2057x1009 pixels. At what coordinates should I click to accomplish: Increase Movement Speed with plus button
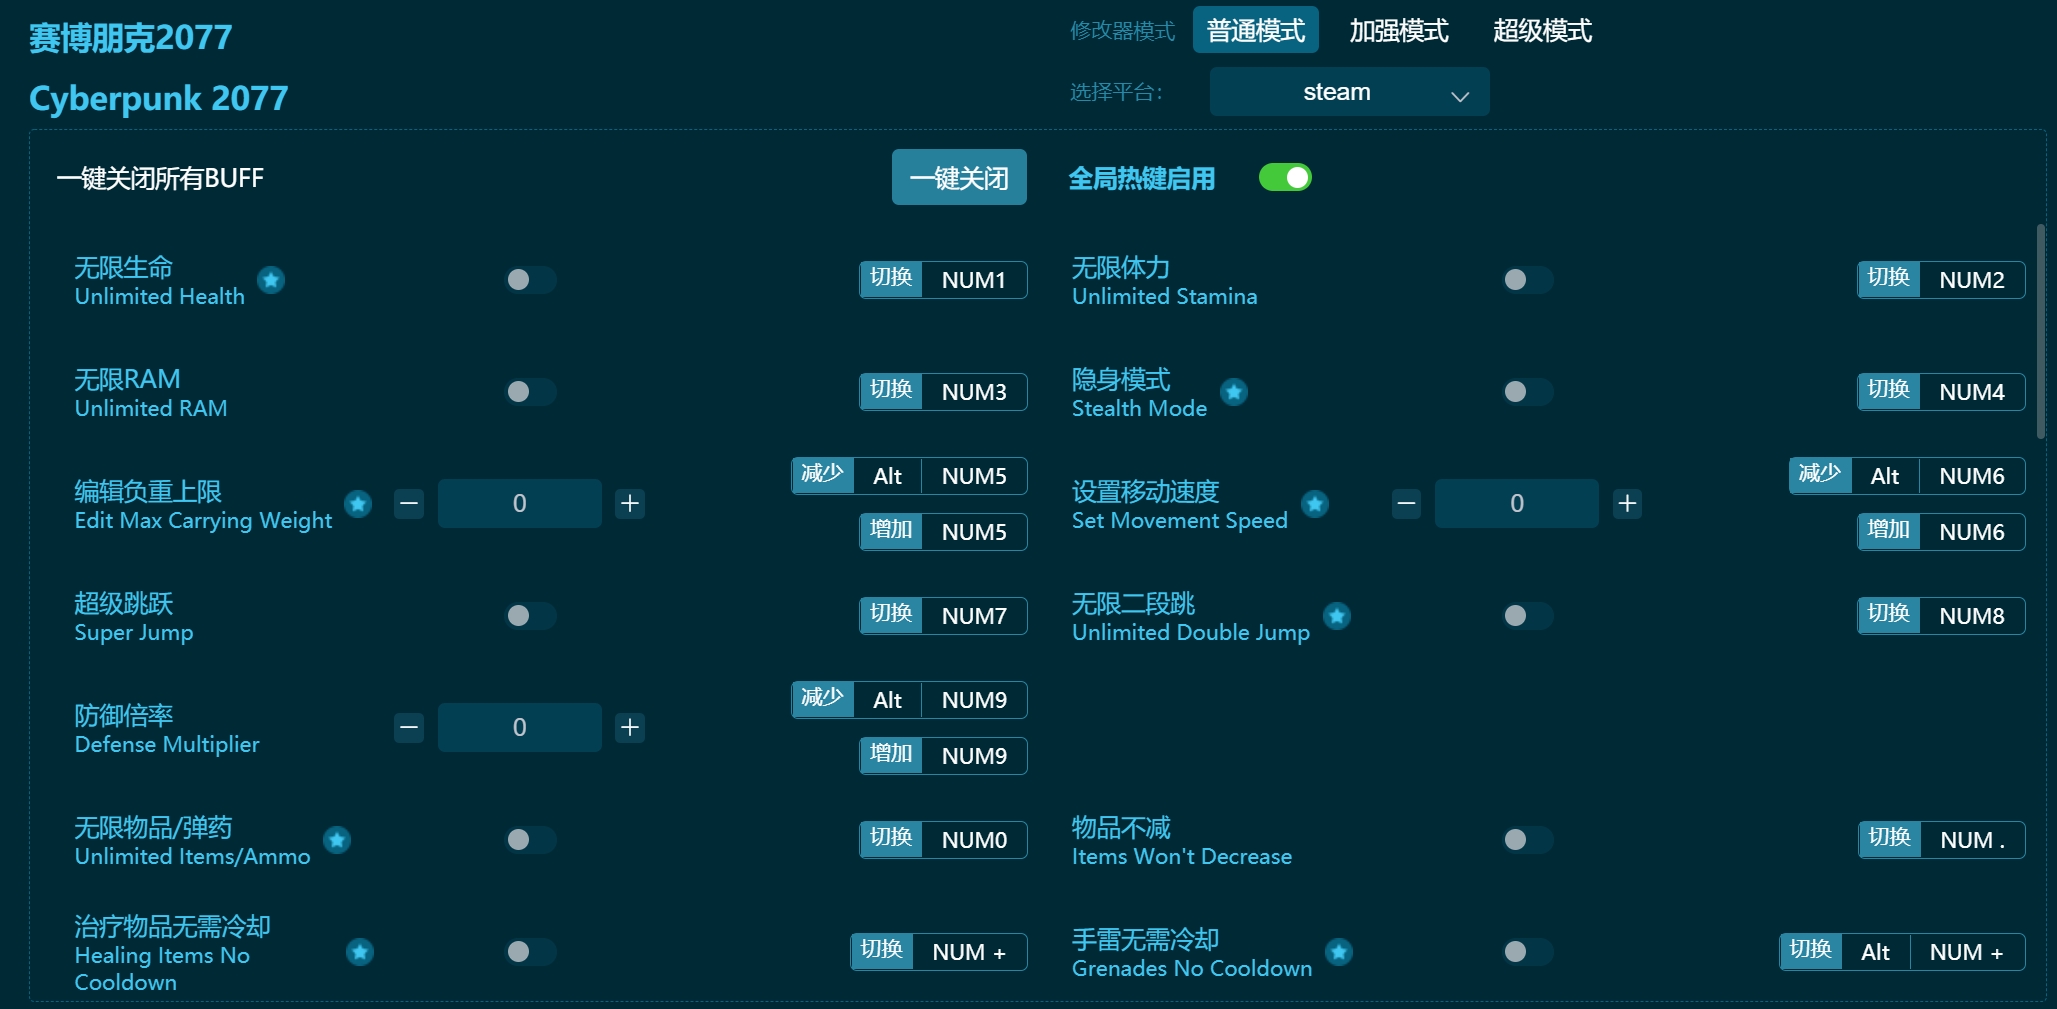coord(1628,503)
